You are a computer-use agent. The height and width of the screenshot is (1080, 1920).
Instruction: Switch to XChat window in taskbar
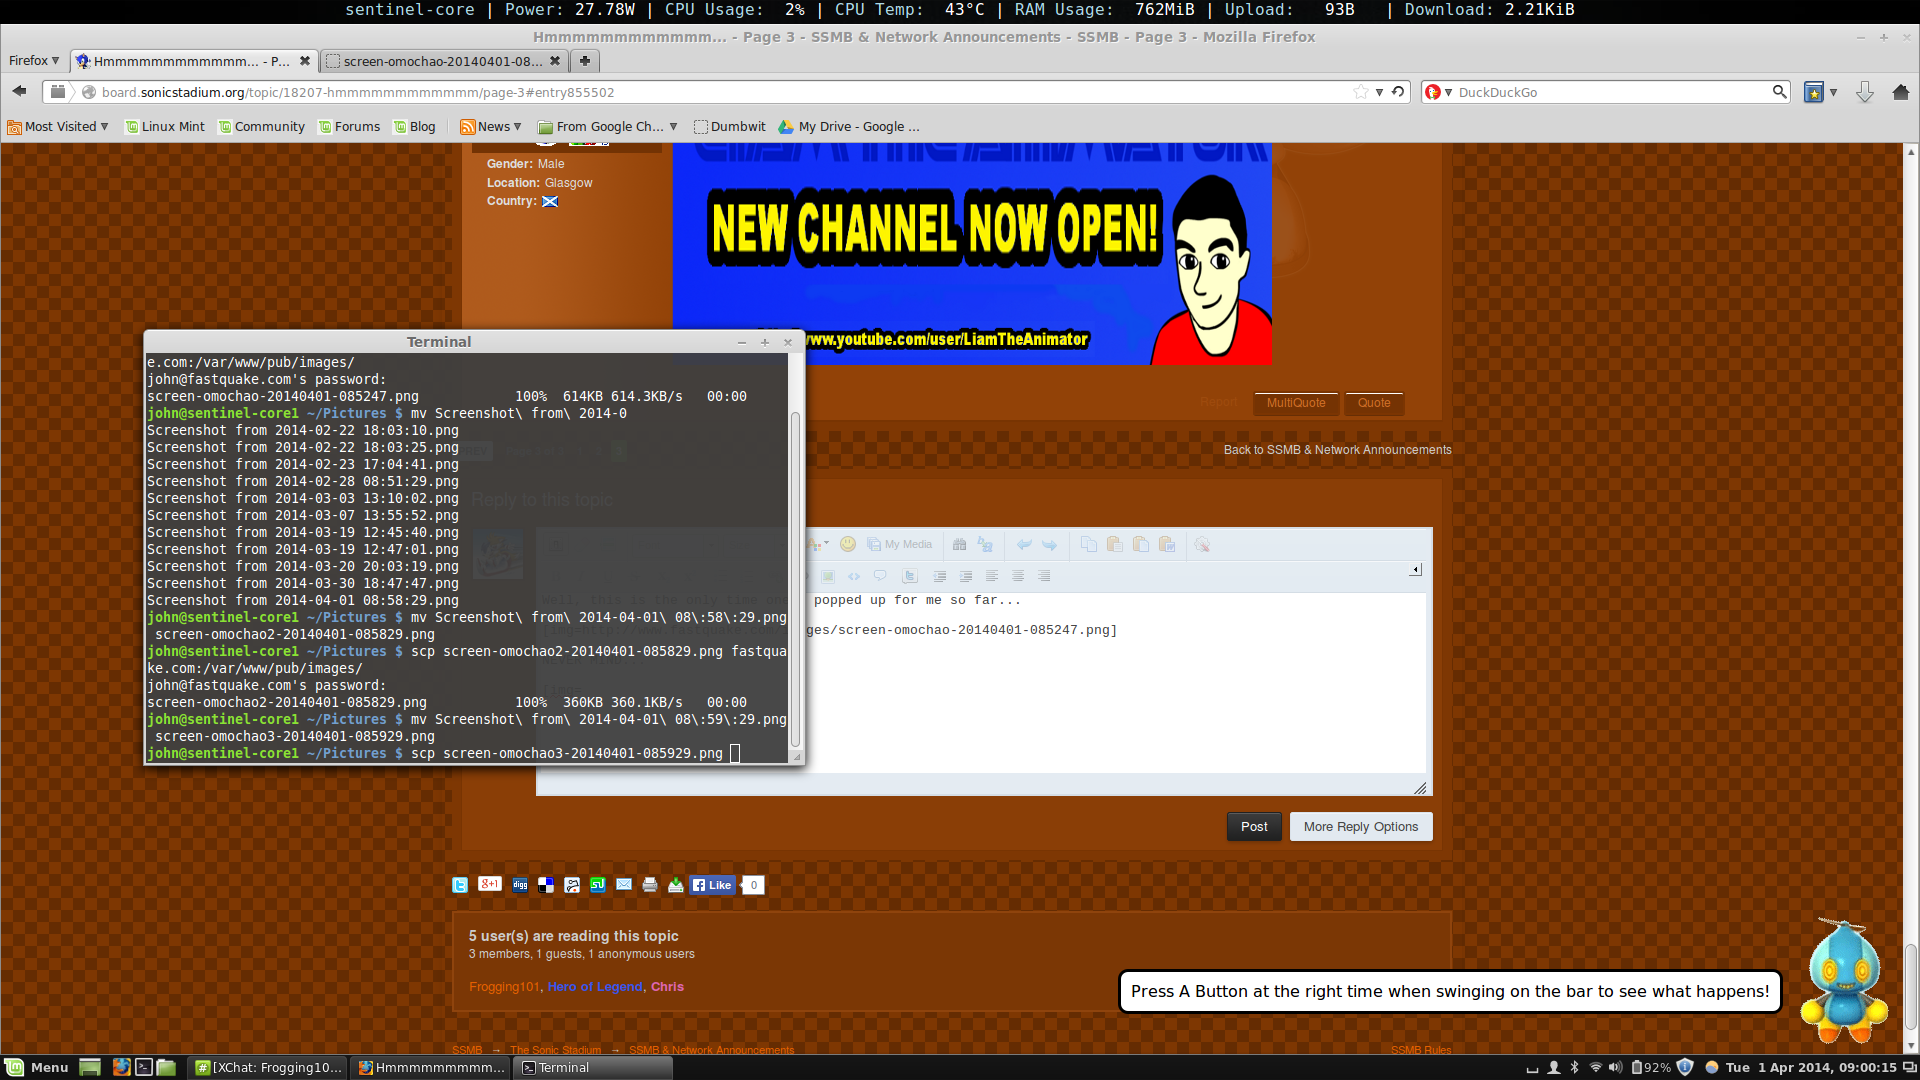[x=269, y=1067]
